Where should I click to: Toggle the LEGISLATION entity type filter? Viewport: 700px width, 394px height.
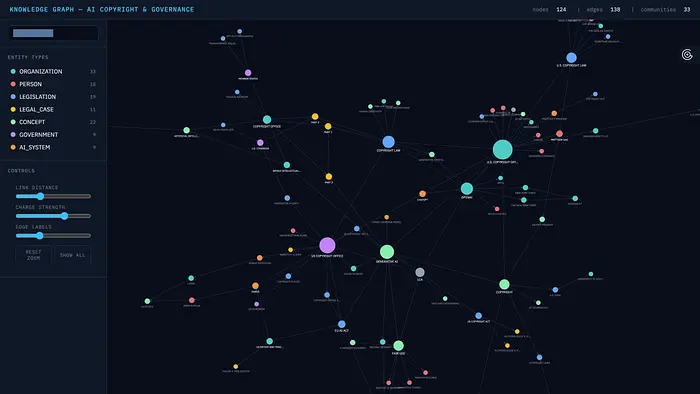[x=53, y=96]
